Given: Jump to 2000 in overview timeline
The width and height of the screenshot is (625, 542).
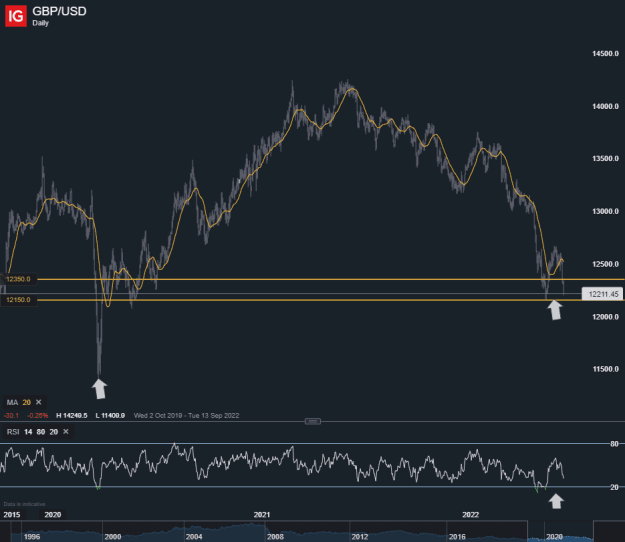Looking at the screenshot, I should pyautogui.click(x=113, y=537).
